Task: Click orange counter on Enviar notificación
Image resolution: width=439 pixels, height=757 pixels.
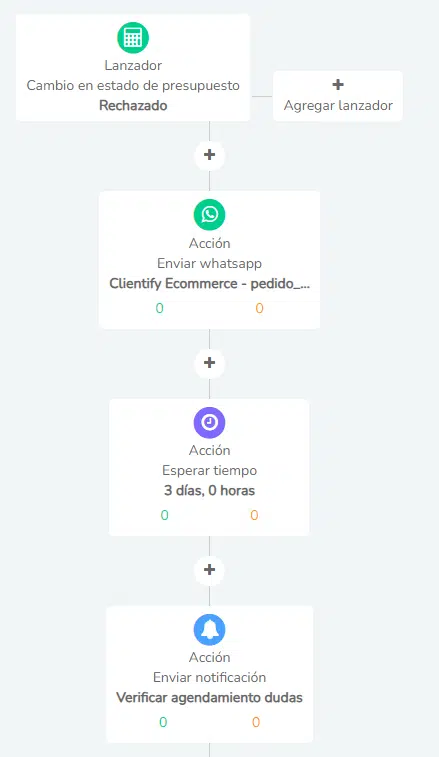Action: coord(256,722)
